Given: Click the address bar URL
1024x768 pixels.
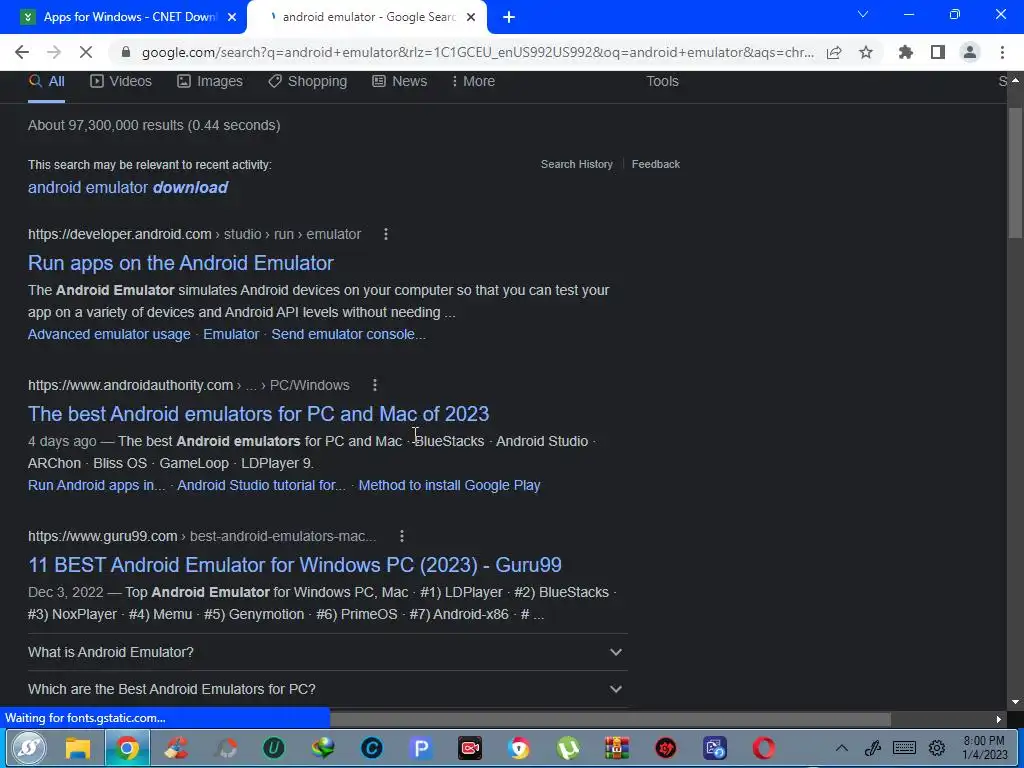Looking at the screenshot, I should point(477,52).
